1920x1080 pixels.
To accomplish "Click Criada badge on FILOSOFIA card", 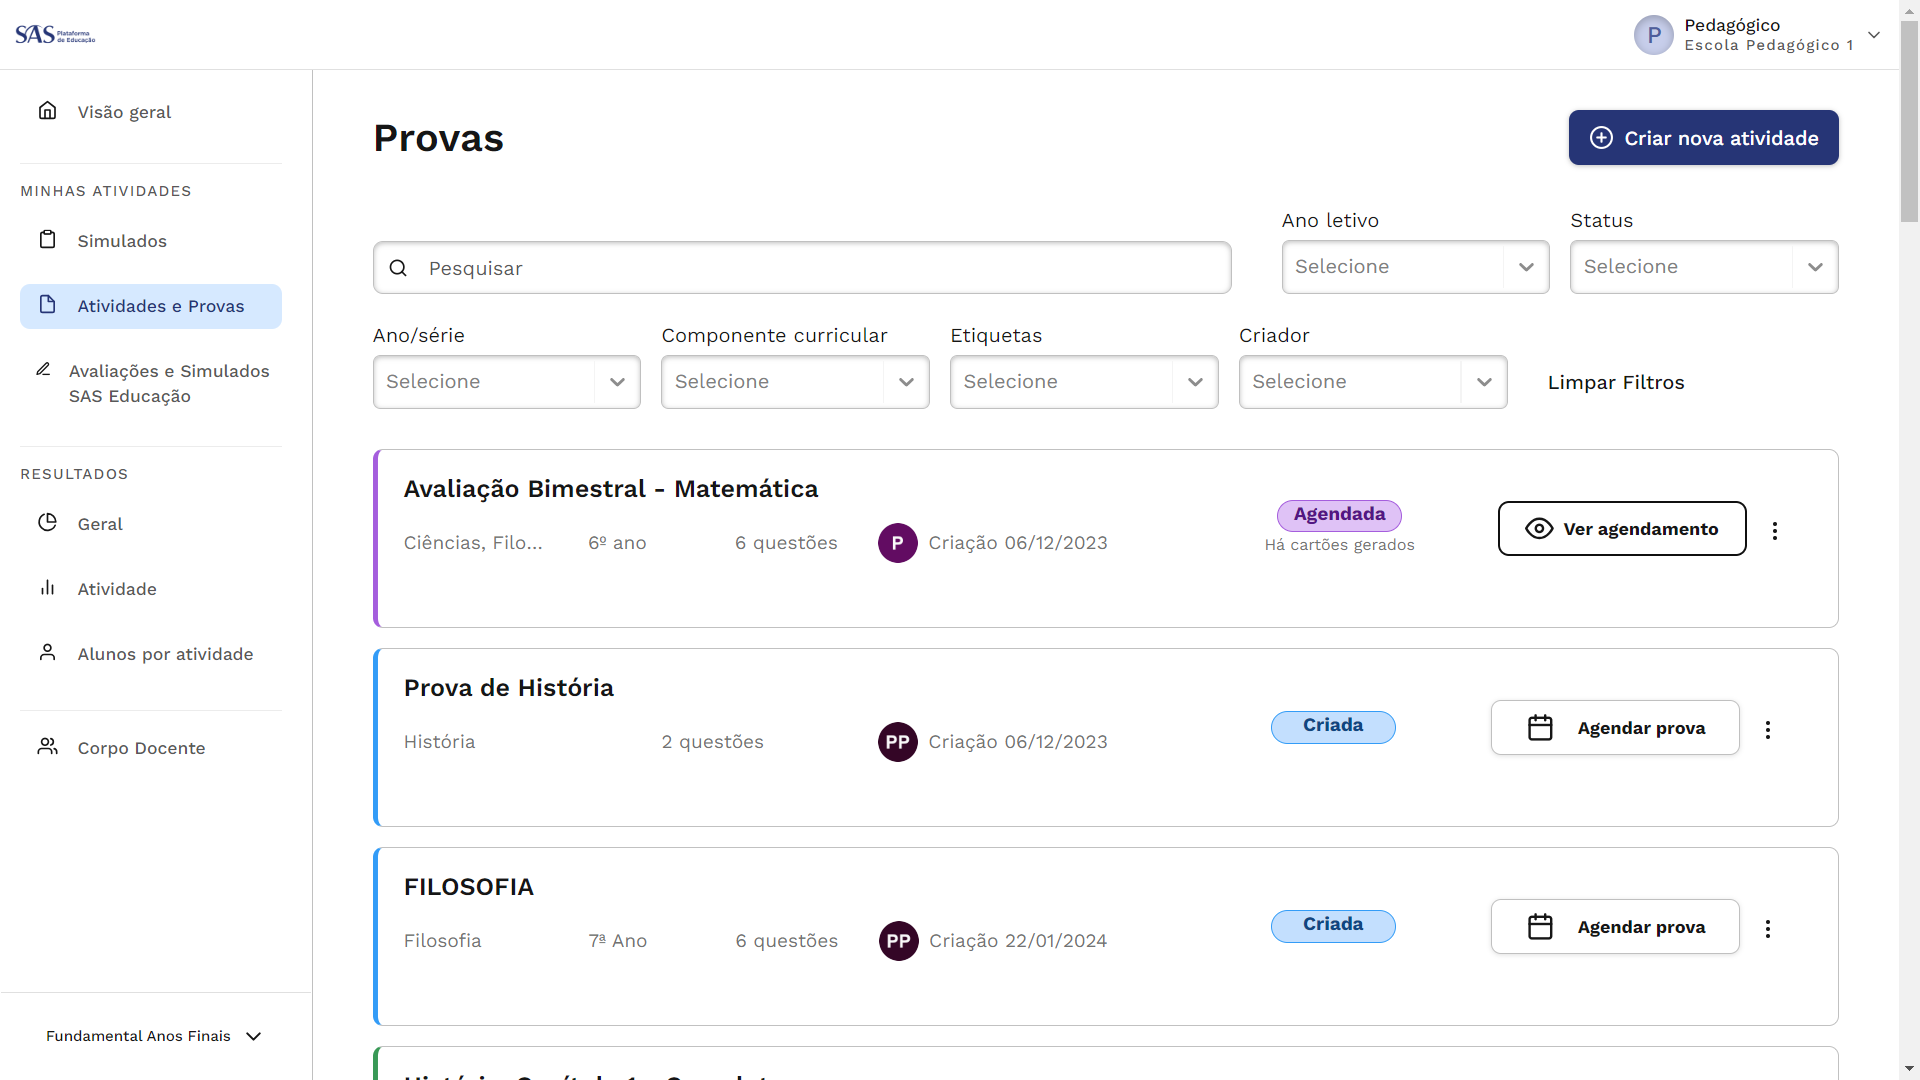I will point(1333,926).
